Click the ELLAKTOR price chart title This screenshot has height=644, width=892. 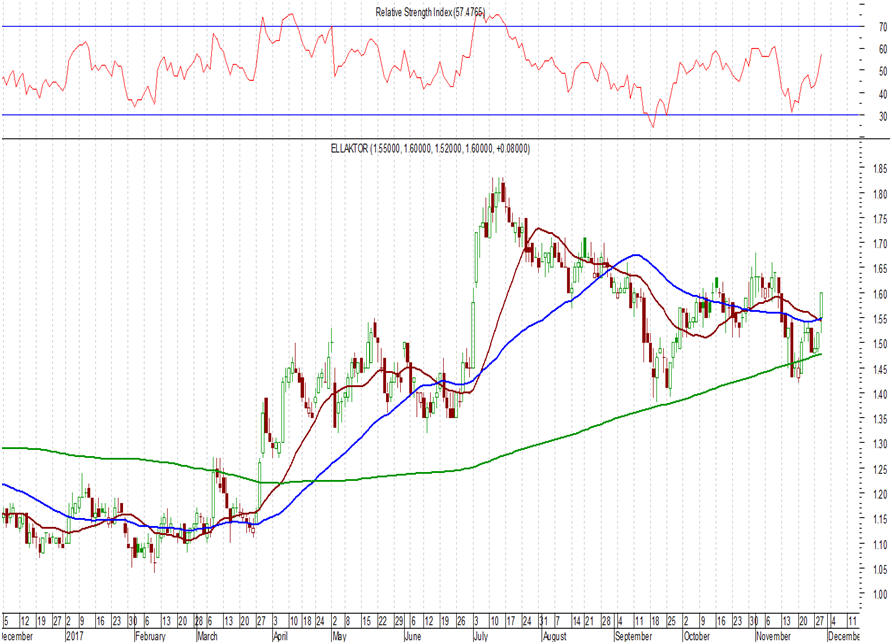pos(429,148)
